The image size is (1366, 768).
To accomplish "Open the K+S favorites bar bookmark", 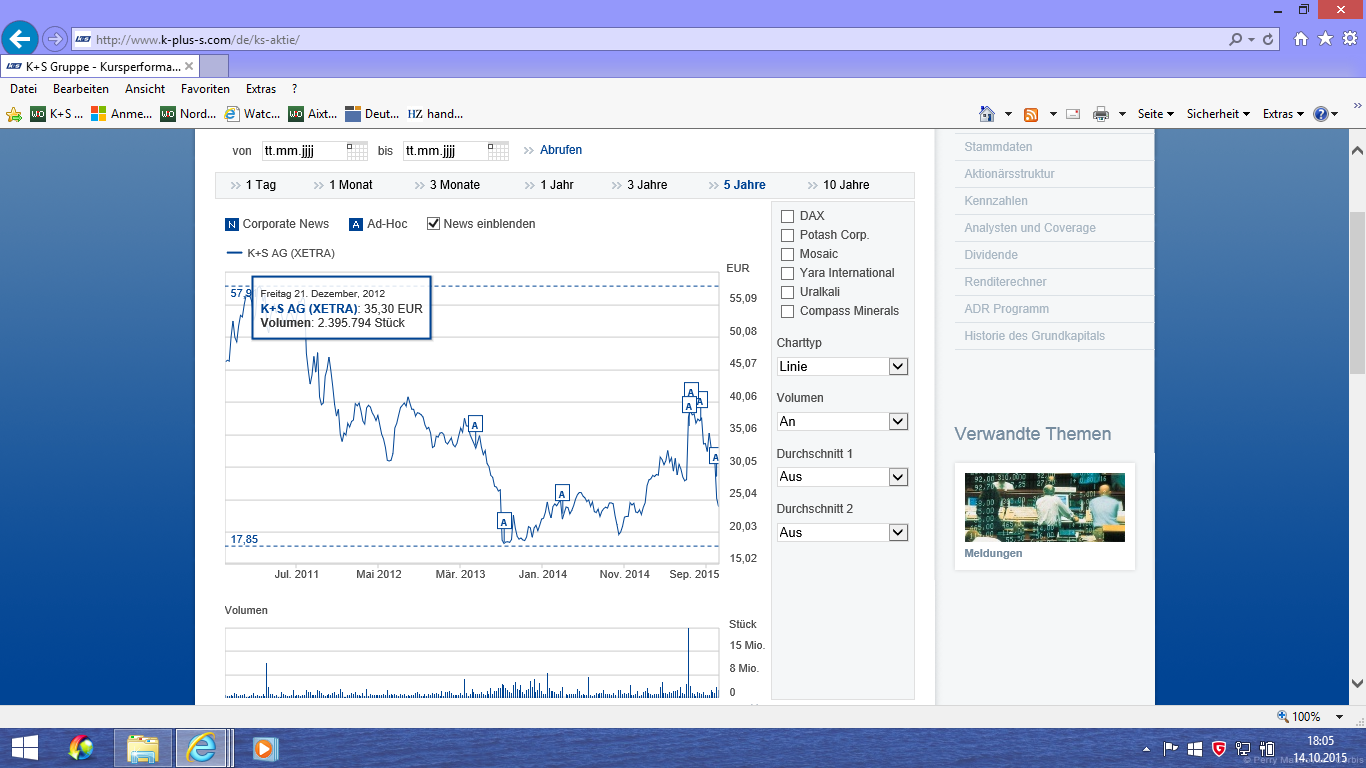I will pos(57,114).
